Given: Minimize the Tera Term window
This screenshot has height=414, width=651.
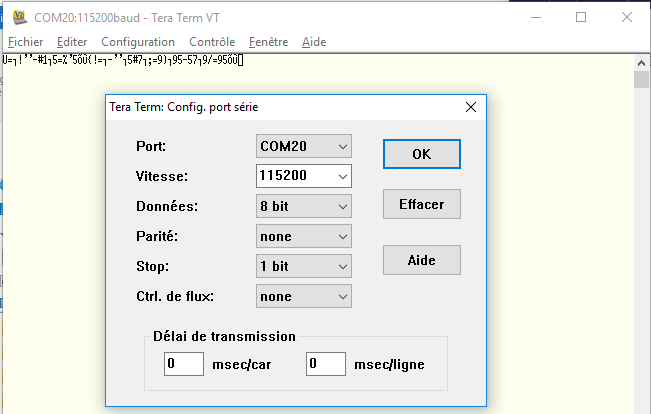Looking at the screenshot, I should [536, 17].
